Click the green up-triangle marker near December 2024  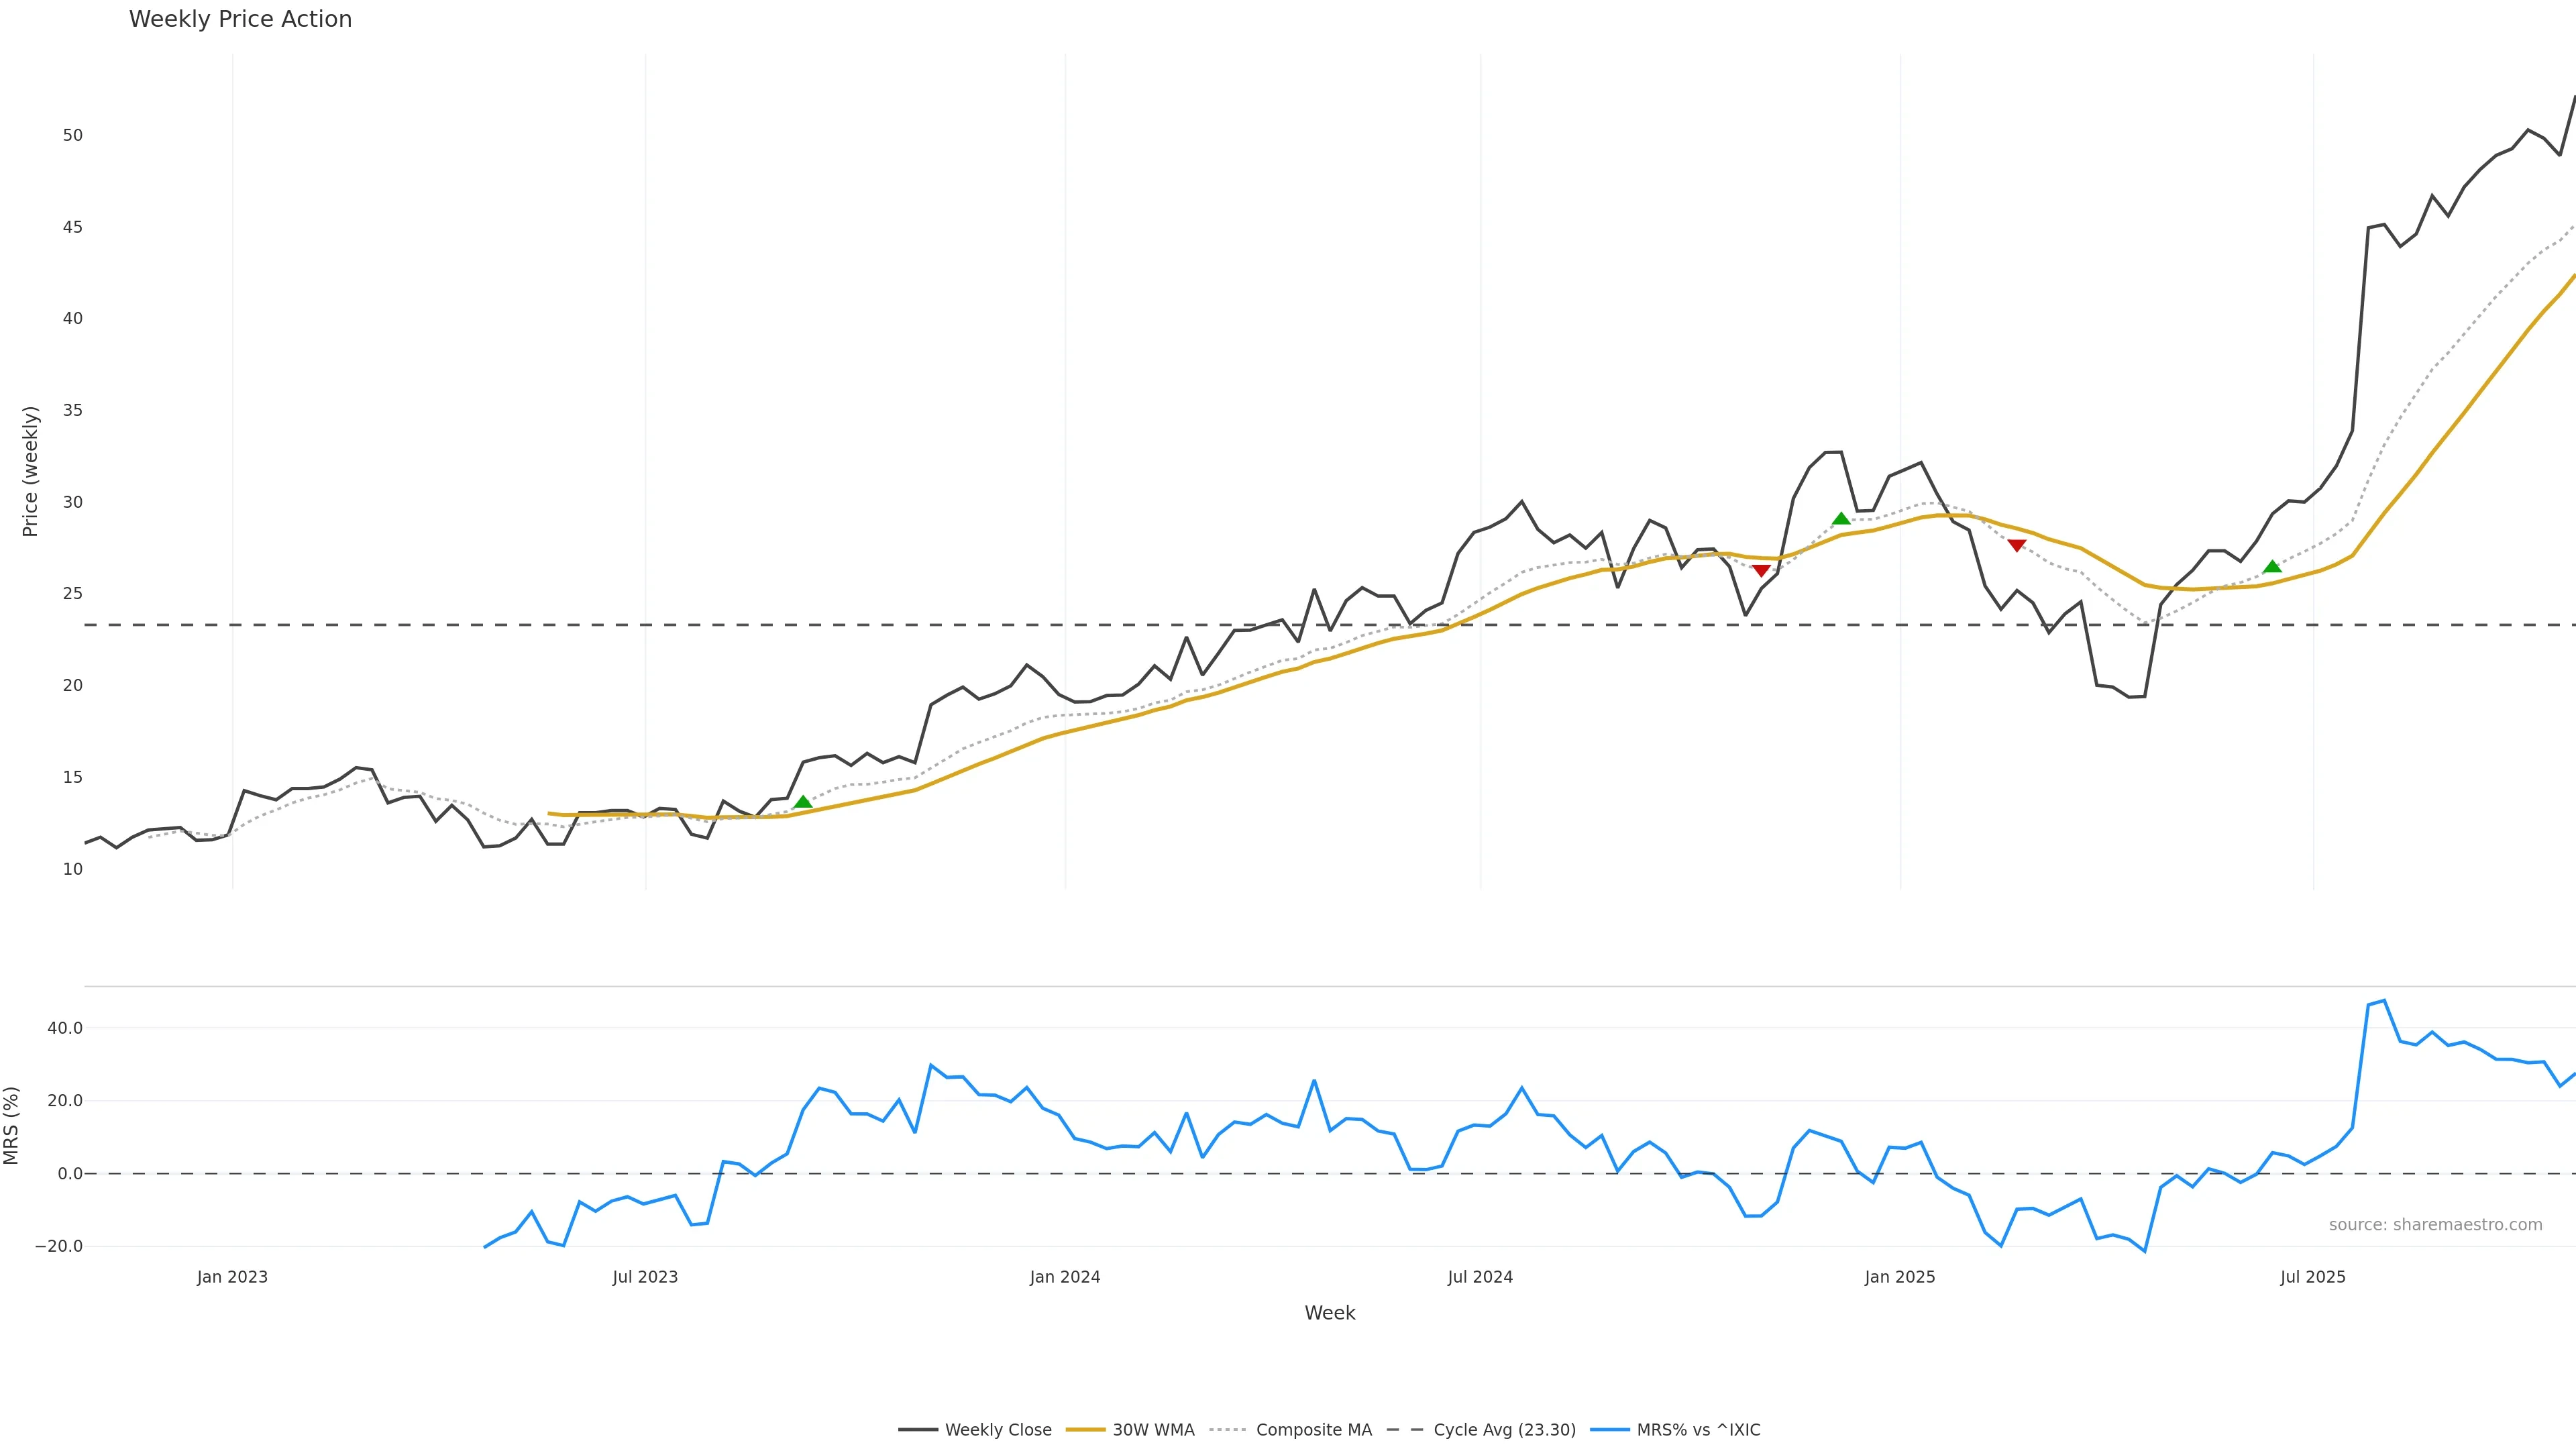[x=1841, y=518]
